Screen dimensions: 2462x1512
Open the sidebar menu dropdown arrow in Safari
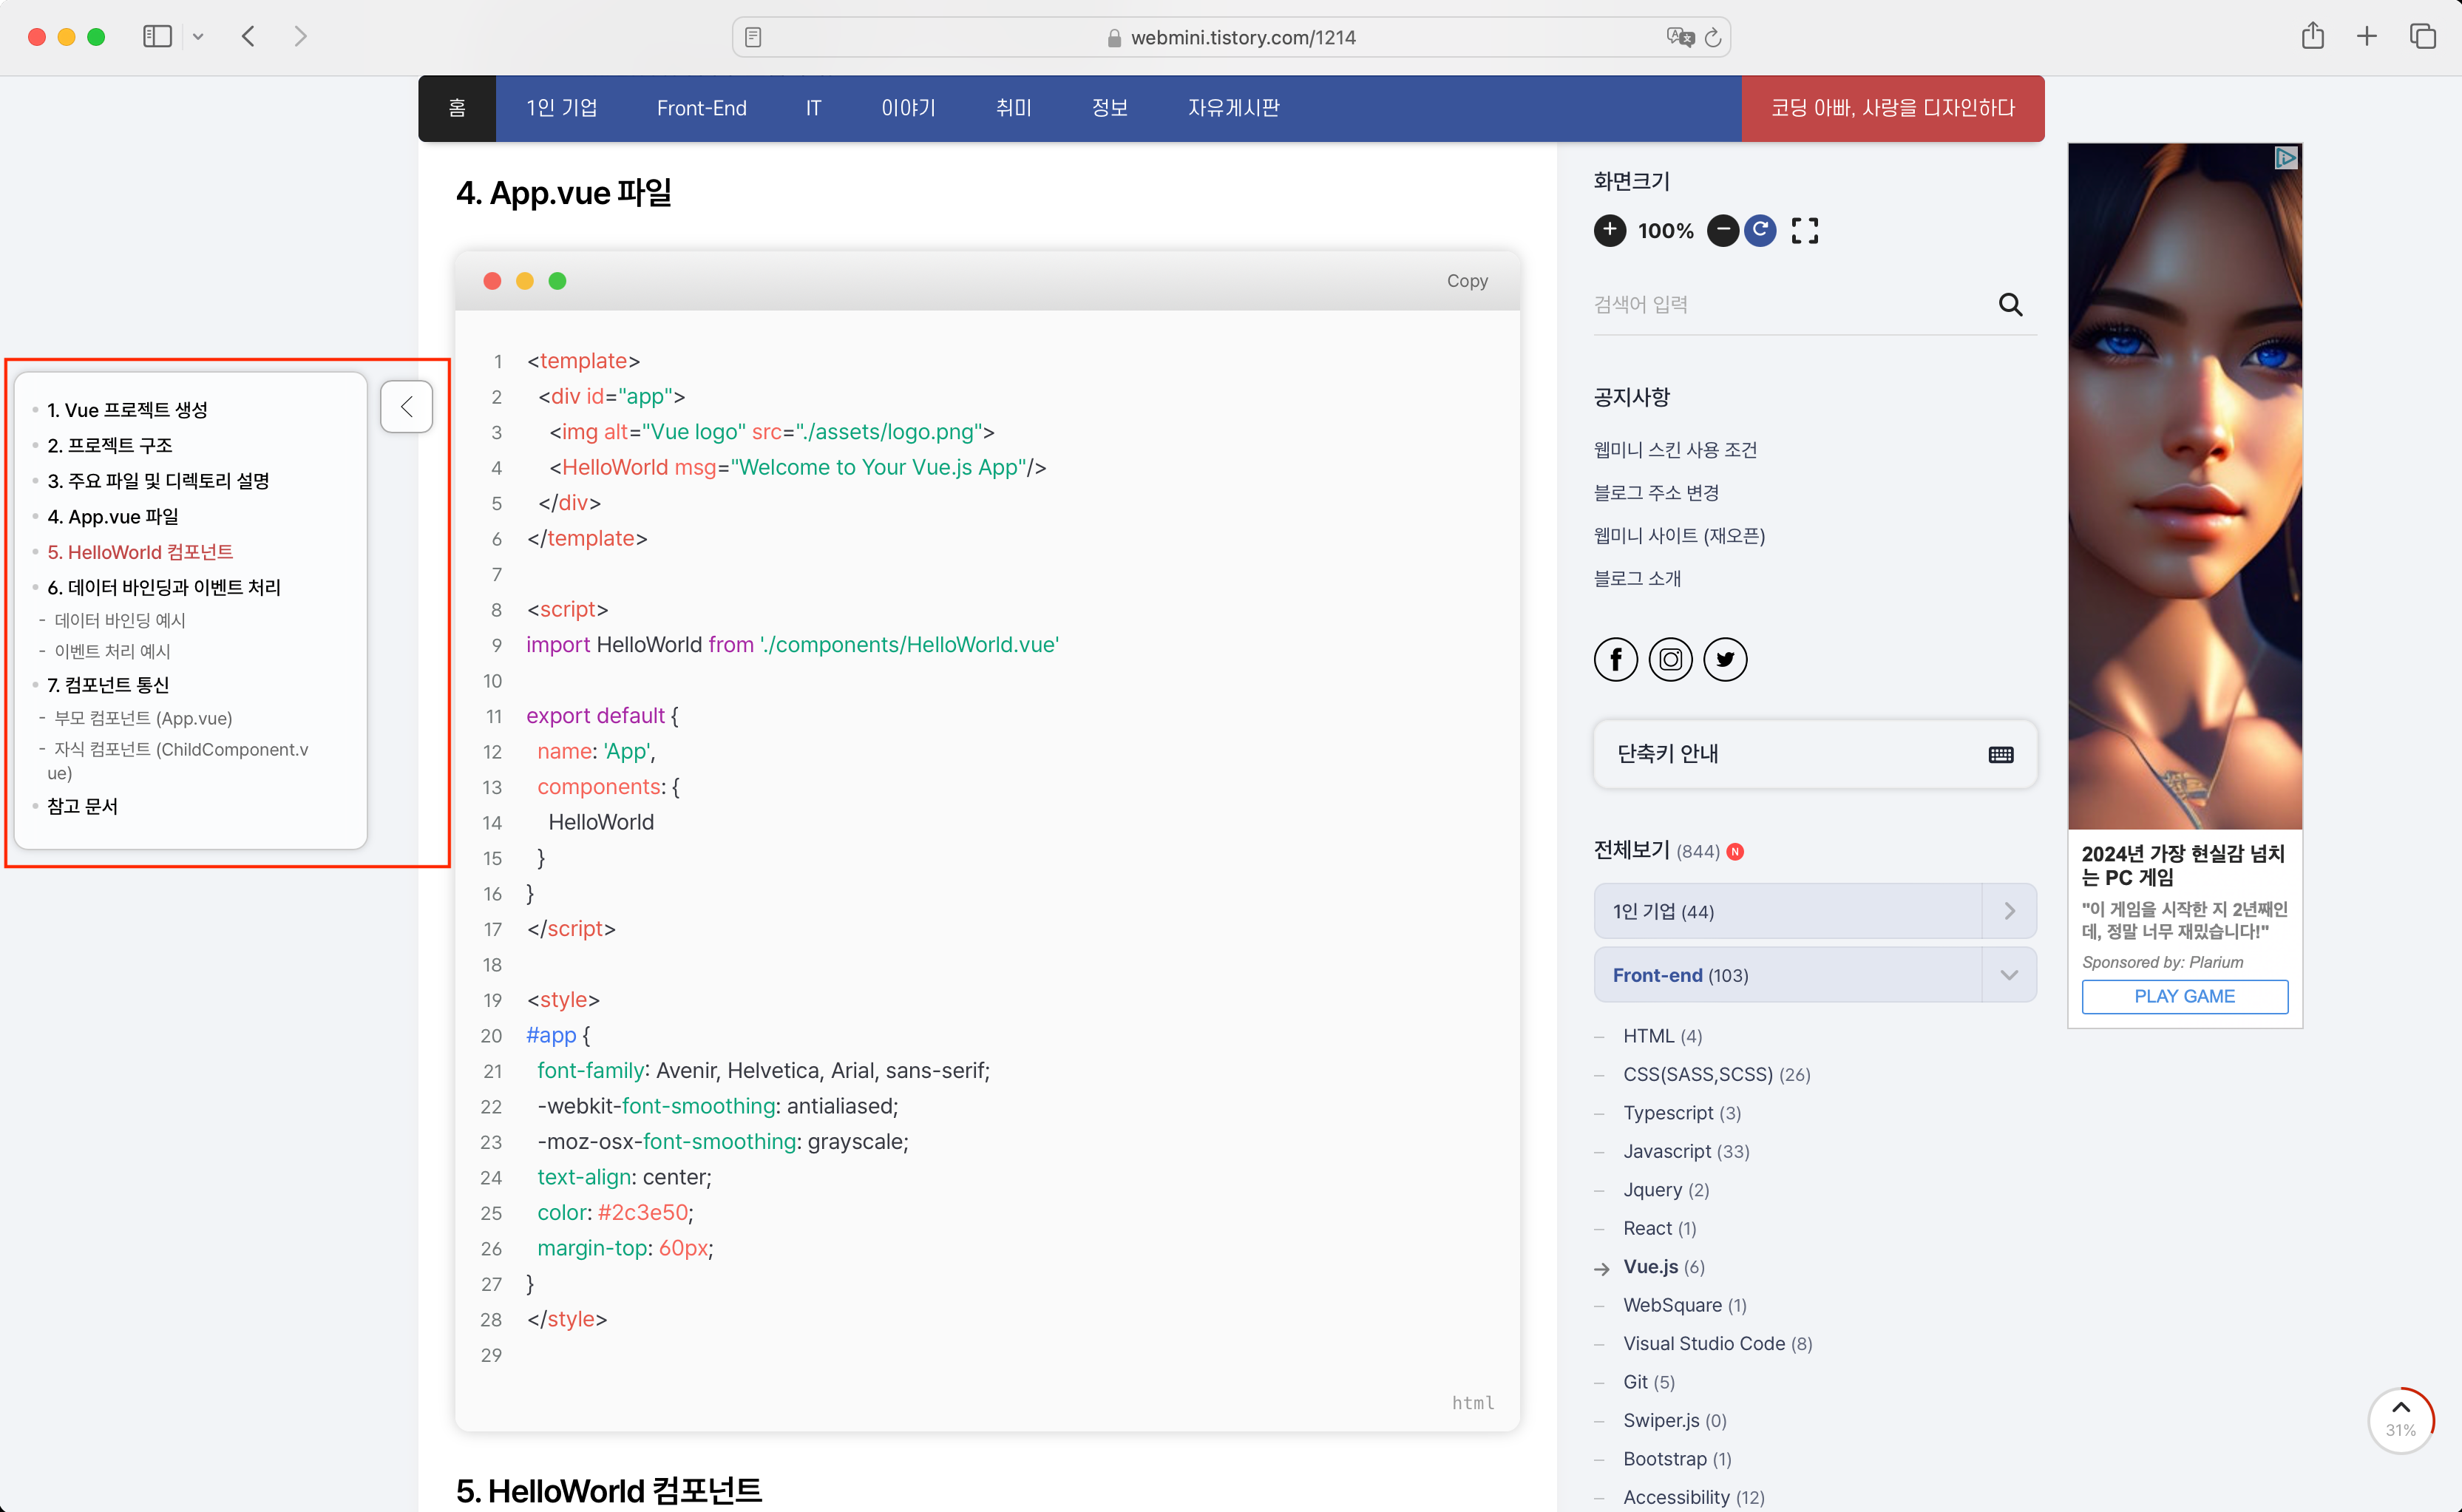point(198,37)
